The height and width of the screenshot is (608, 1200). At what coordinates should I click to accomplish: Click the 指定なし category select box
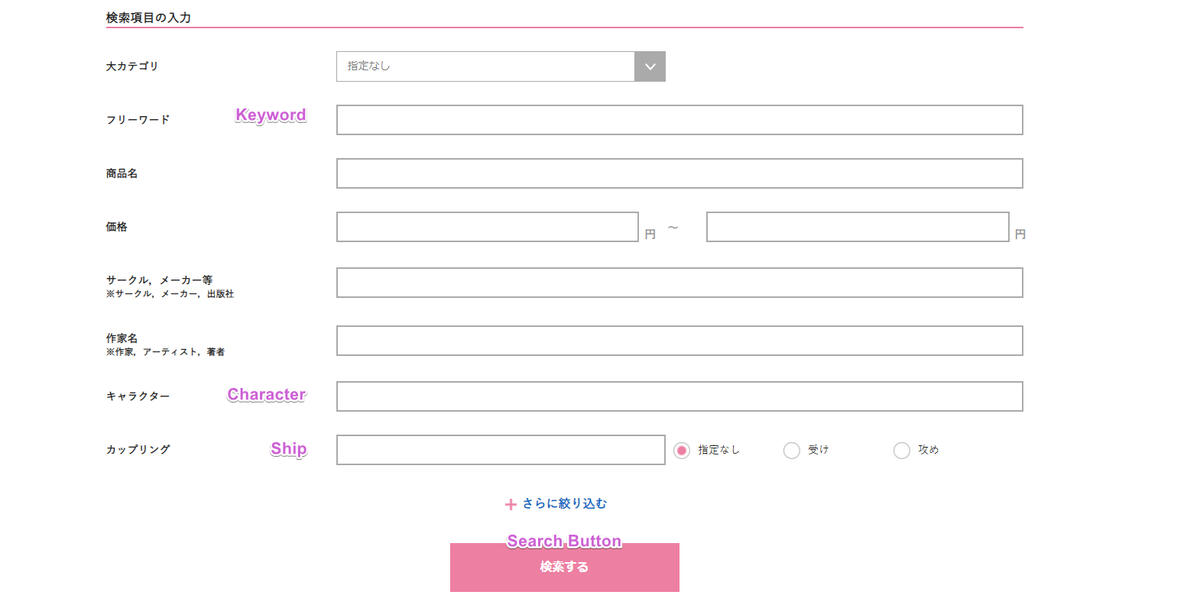(x=485, y=67)
